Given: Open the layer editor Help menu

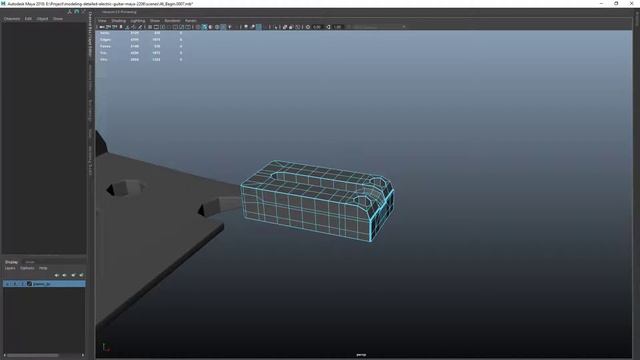Looking at the screenshot, I should pyautogui.click(x=43, y=268).
